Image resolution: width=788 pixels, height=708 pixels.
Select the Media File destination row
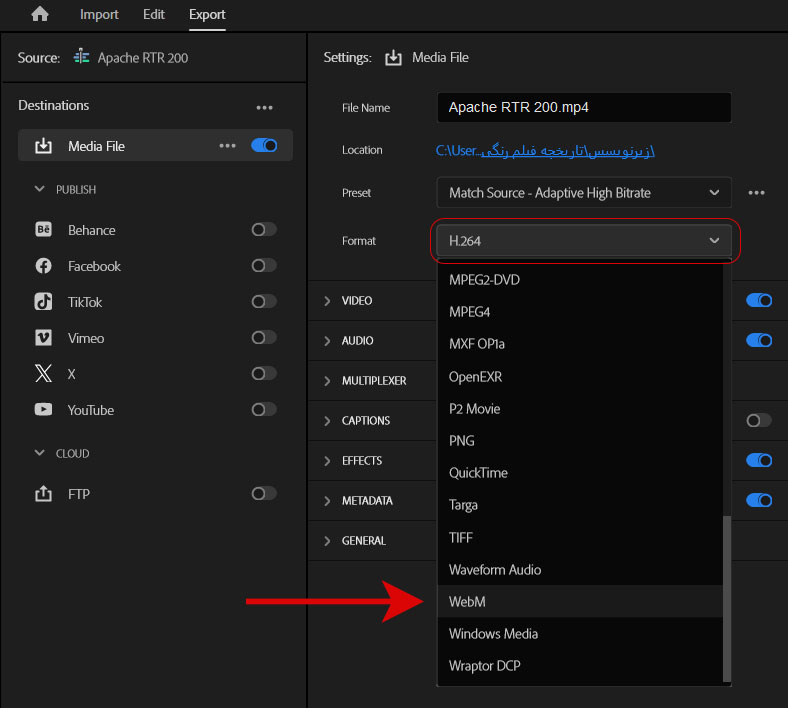tap(155, 146)
